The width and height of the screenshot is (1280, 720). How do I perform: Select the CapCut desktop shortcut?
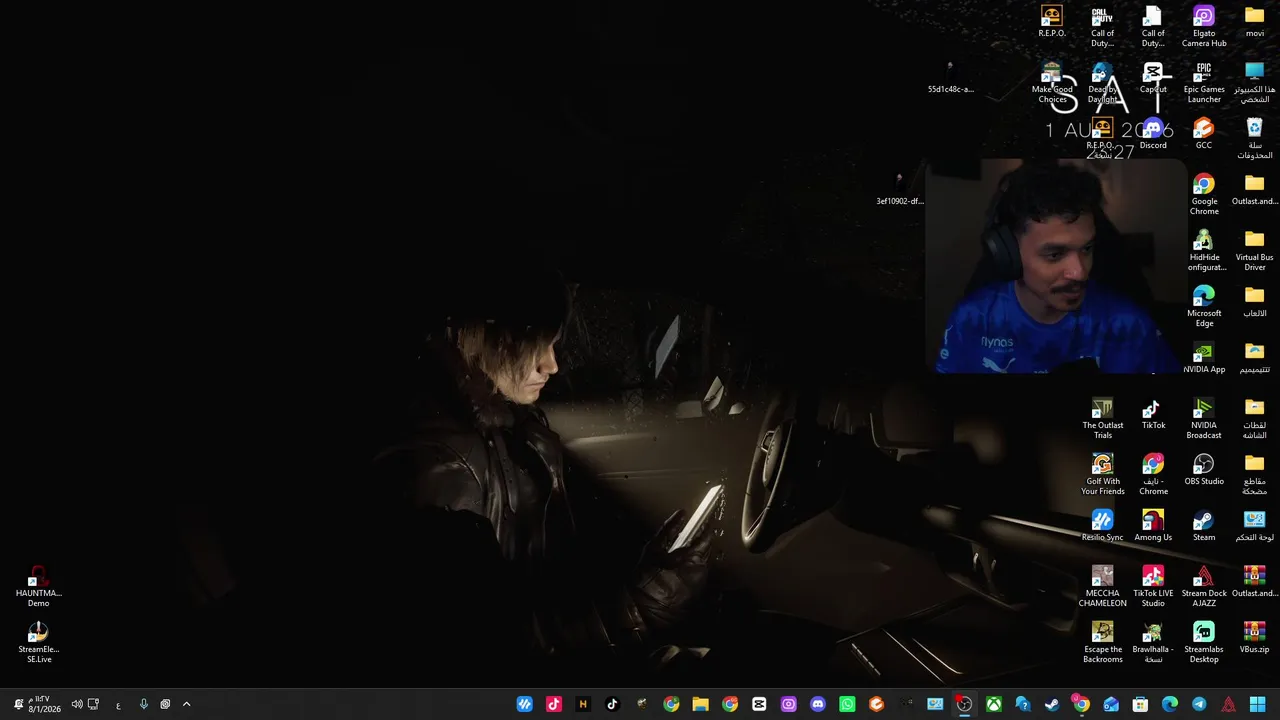click(x=1153, y=78)
